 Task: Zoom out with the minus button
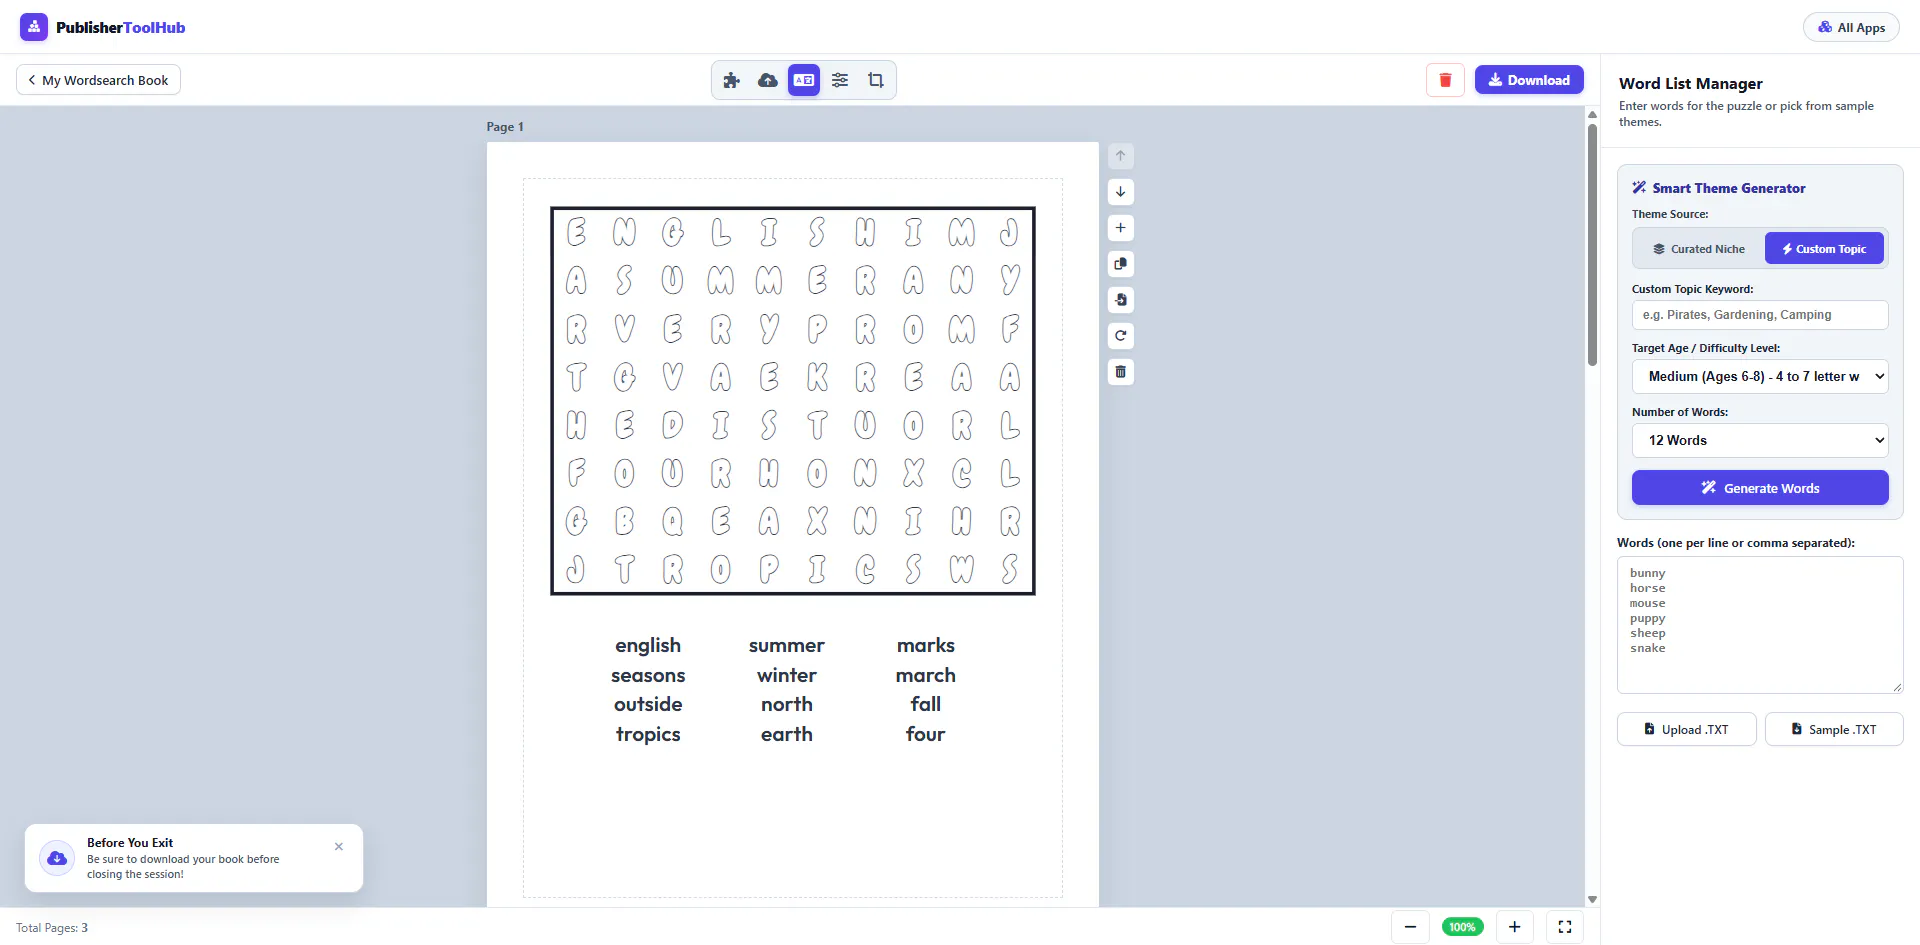pyautogui.click(x=1410, y=927)
